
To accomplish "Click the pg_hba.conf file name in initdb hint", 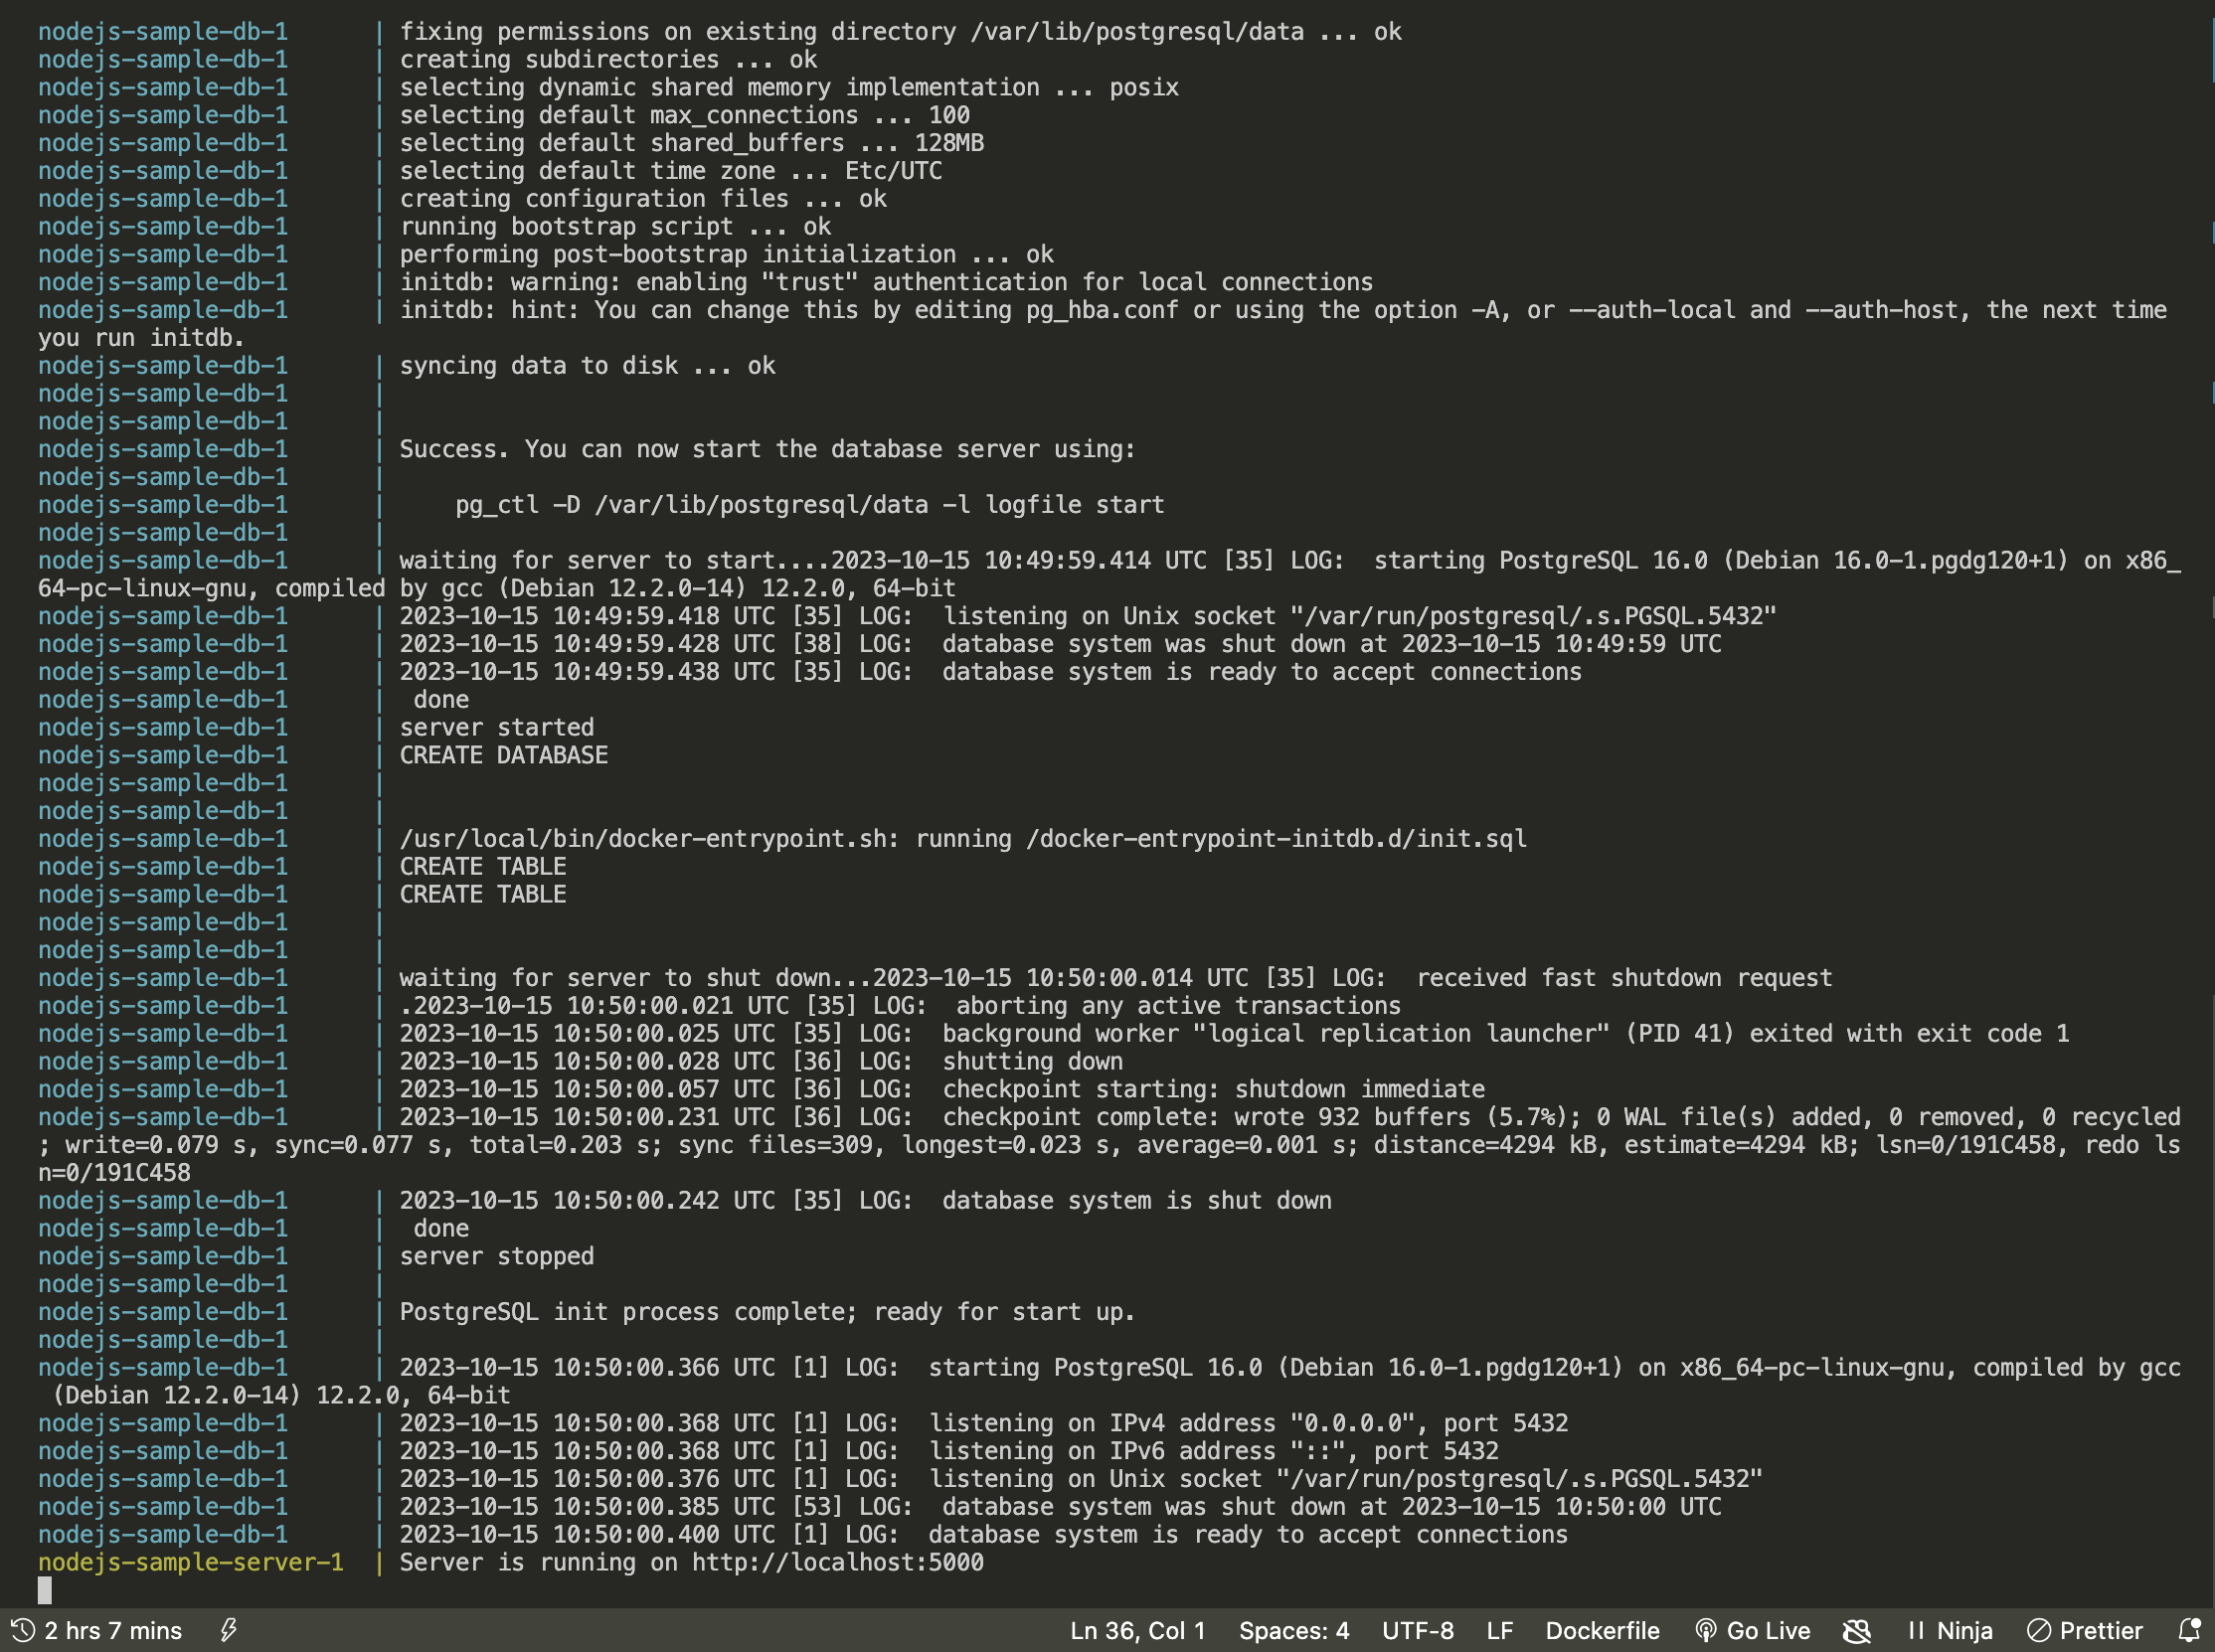I will 1102,310.
